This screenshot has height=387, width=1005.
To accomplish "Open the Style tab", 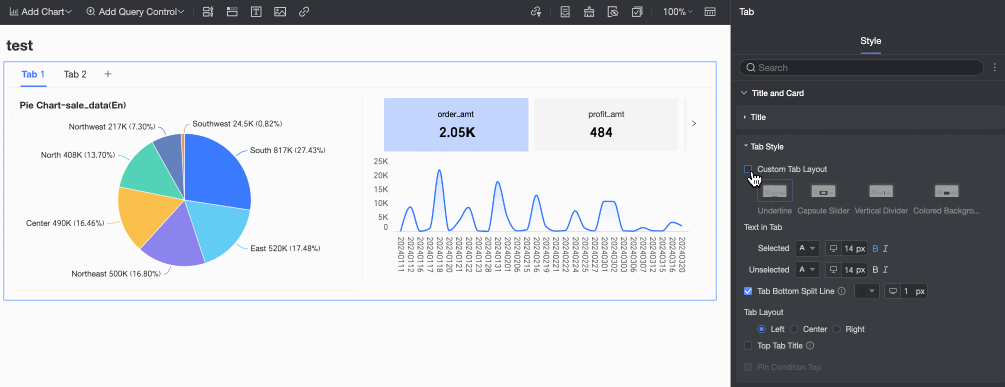I will tap(870, 41).
